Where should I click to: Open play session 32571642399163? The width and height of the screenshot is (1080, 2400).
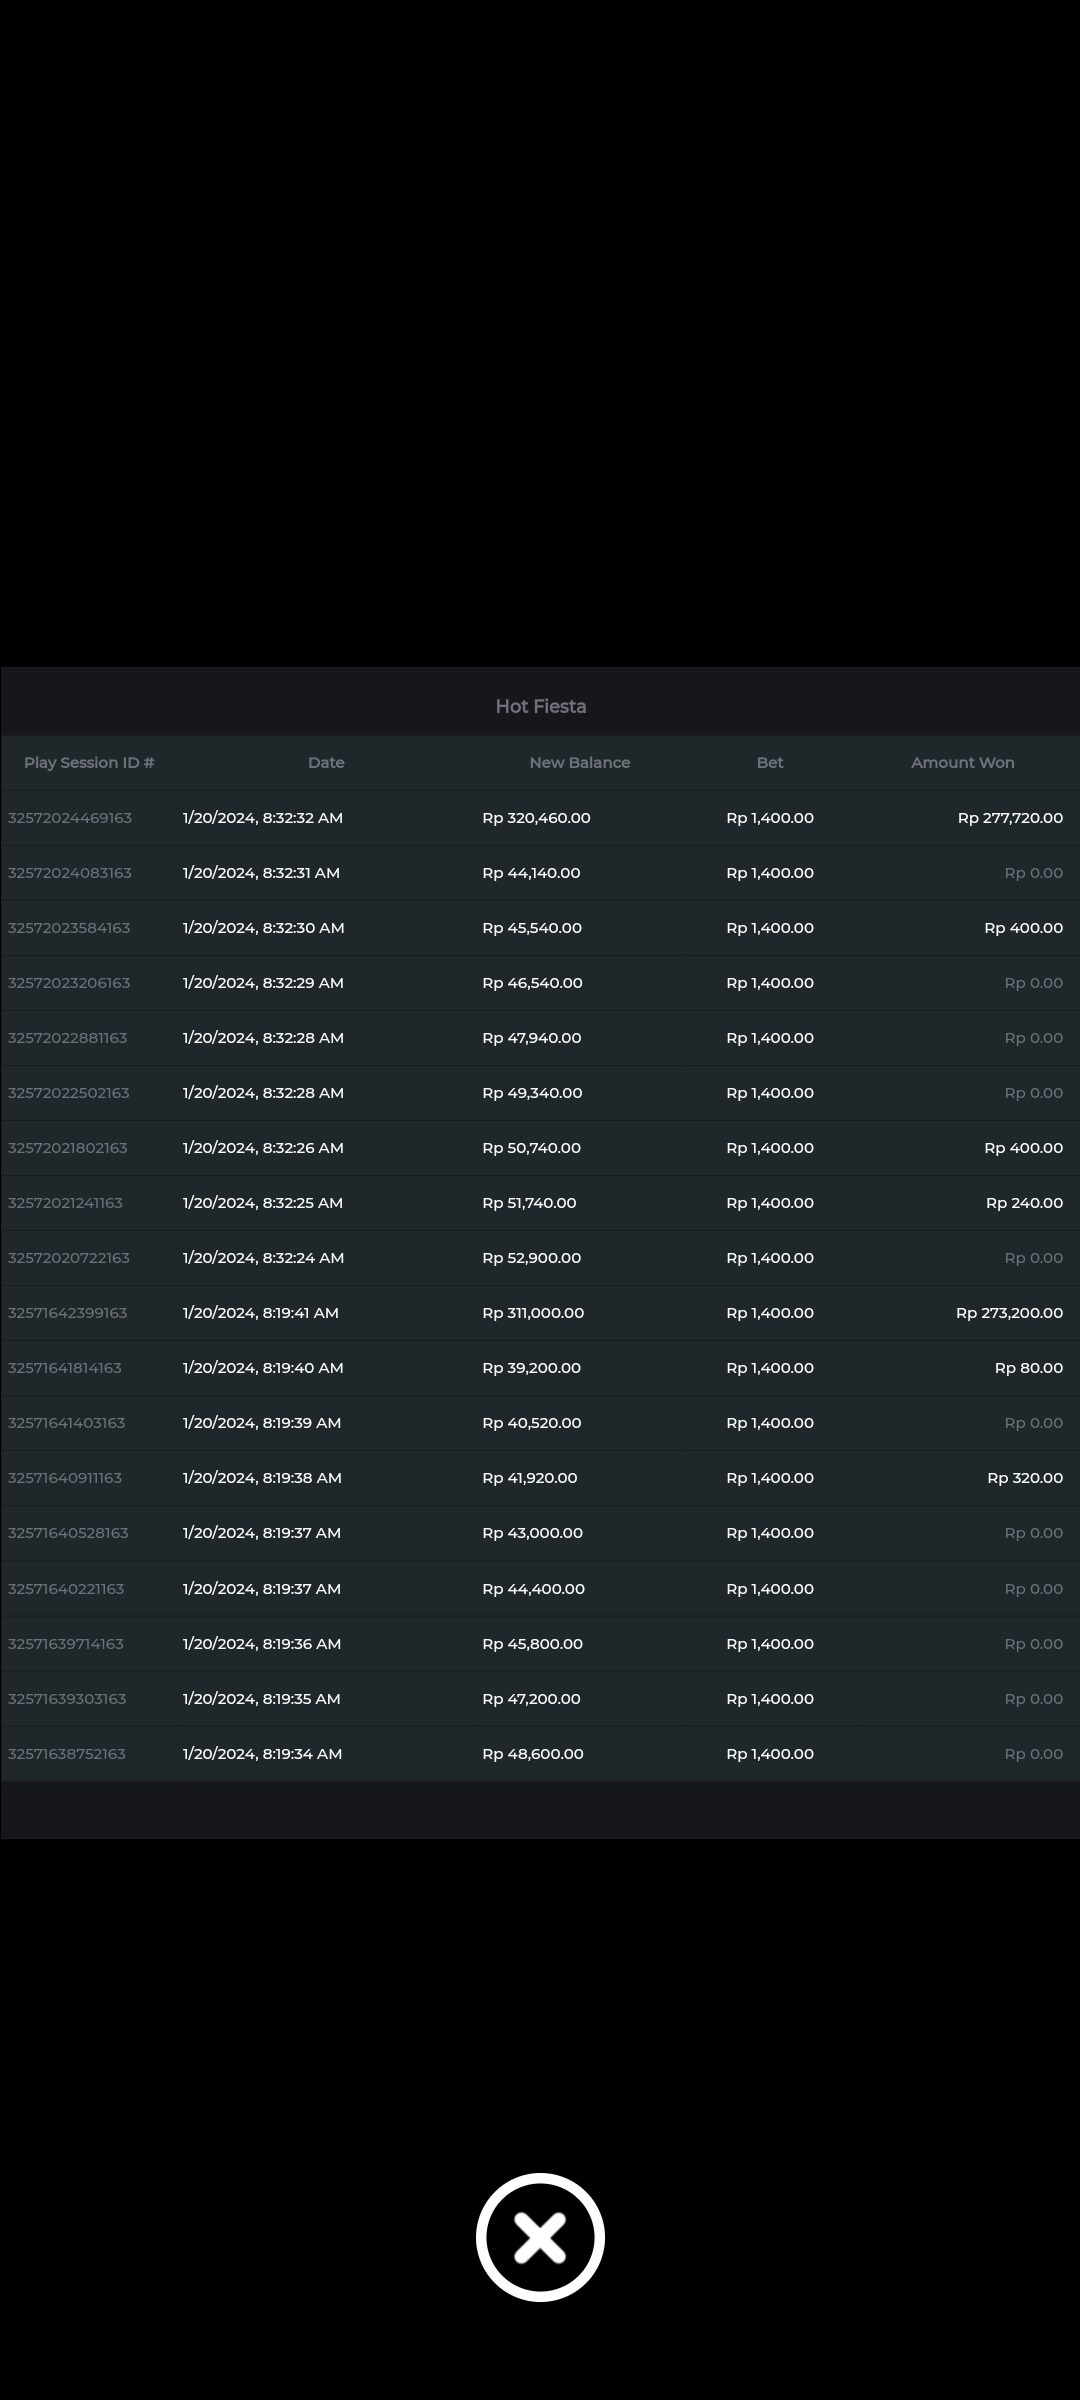(68, 1313)
